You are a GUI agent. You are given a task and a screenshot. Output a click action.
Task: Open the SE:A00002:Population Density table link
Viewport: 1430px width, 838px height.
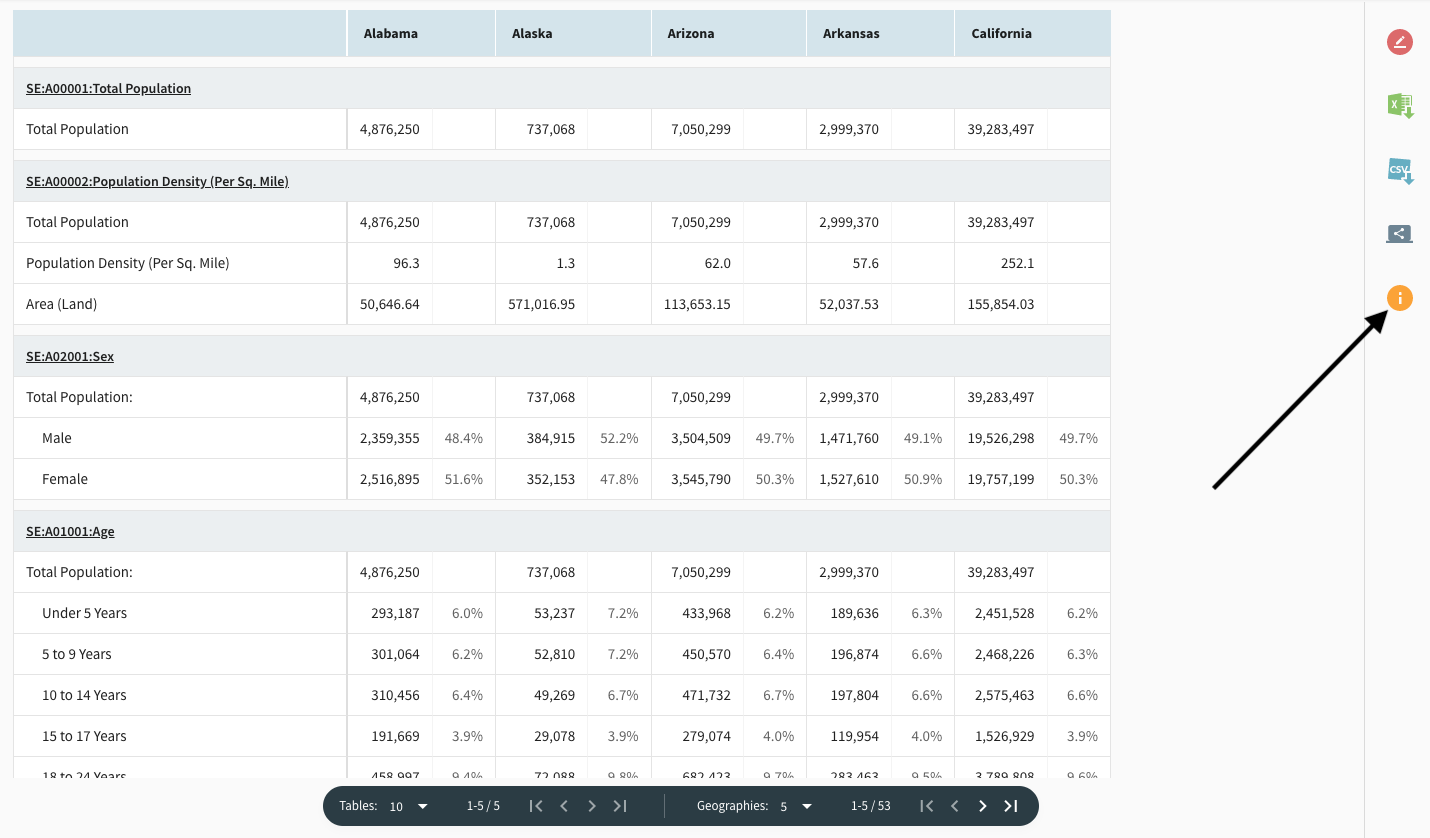click(x=157, y=181)
